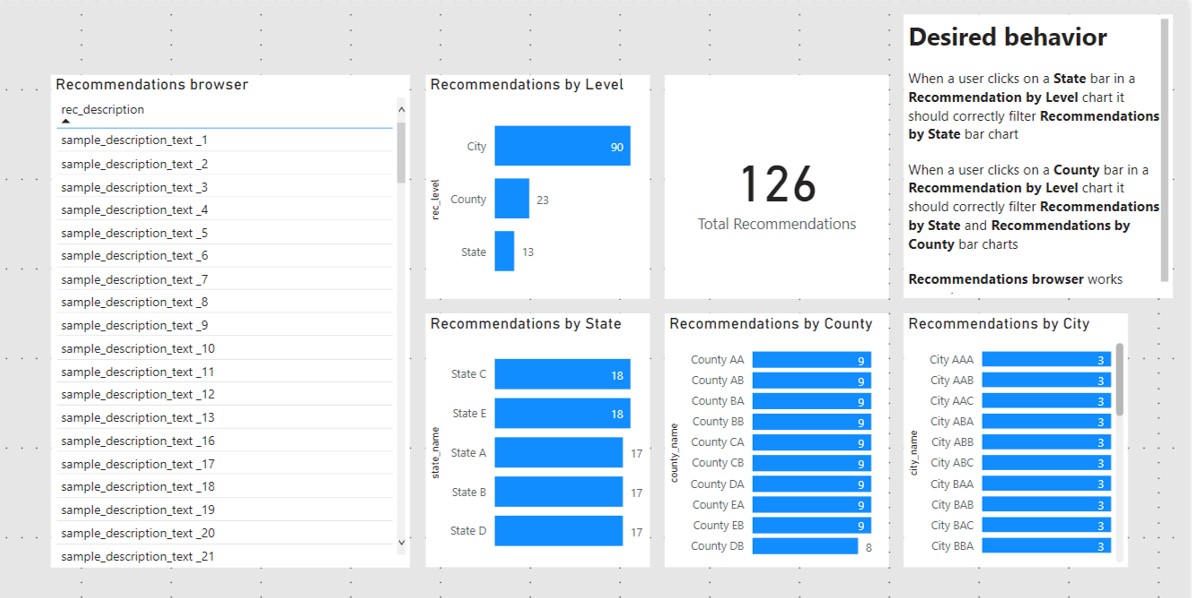Select the City AAC bar

[x=1046, y=400]
